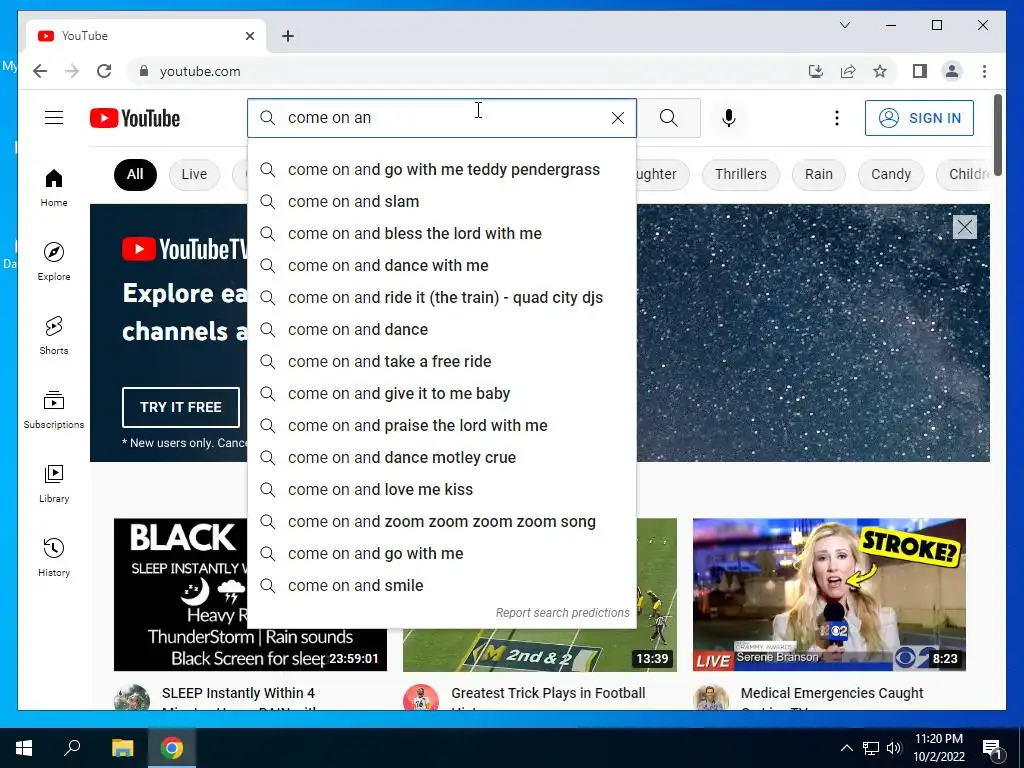The image size is (1024, 768).
Task: Bookmark this page with the star icon
Action: 880,71
